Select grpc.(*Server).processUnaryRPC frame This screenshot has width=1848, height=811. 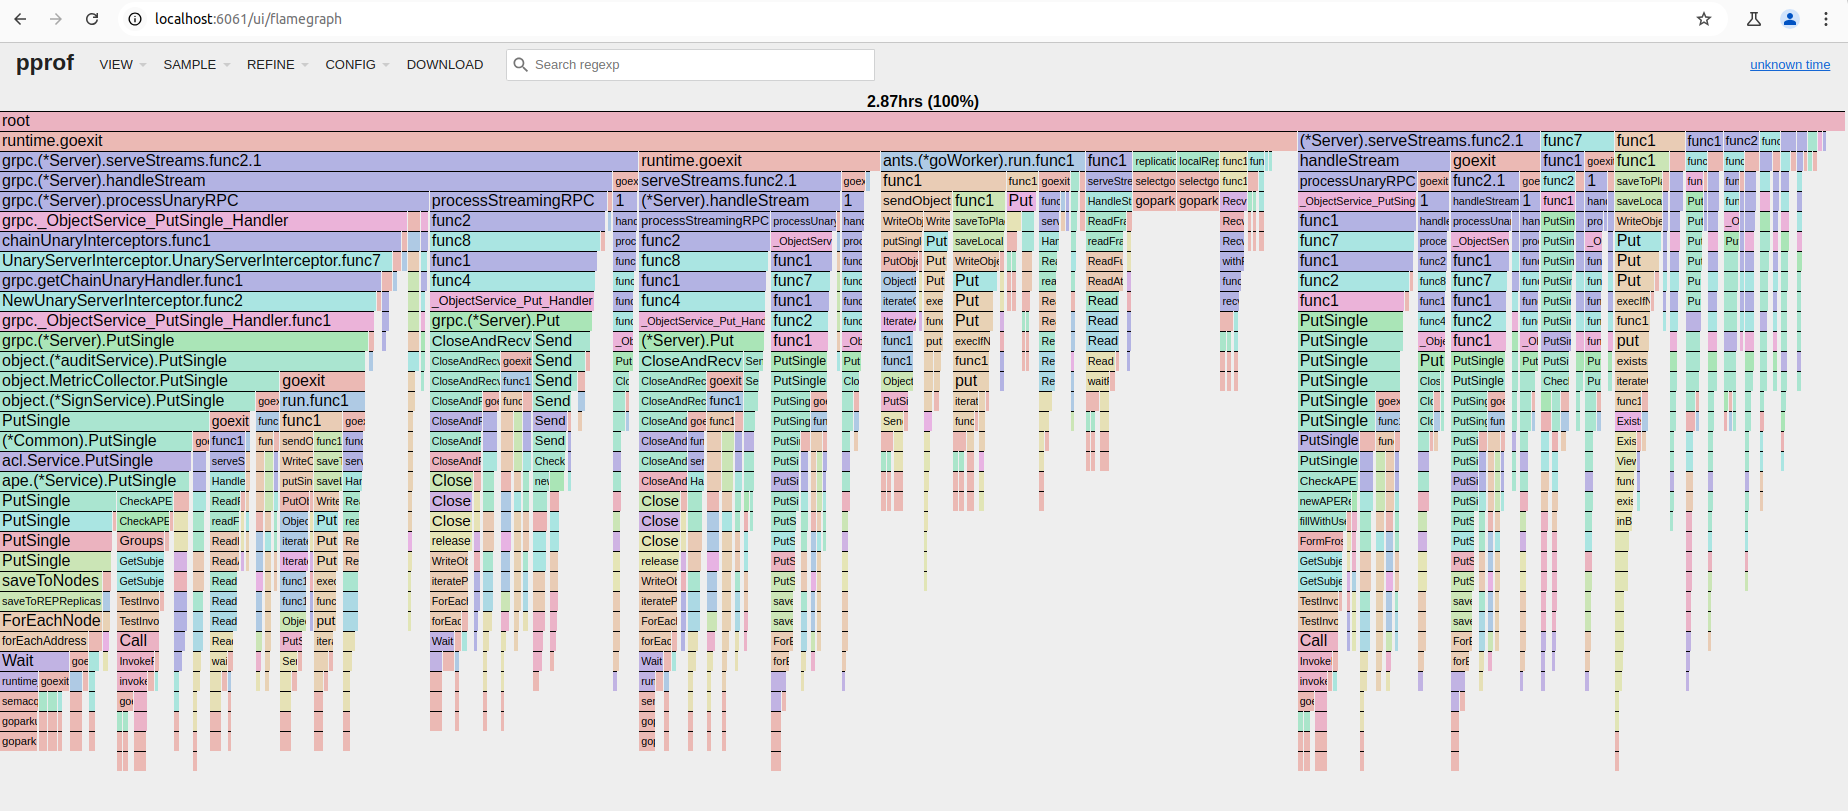click(x=214, y=201)
